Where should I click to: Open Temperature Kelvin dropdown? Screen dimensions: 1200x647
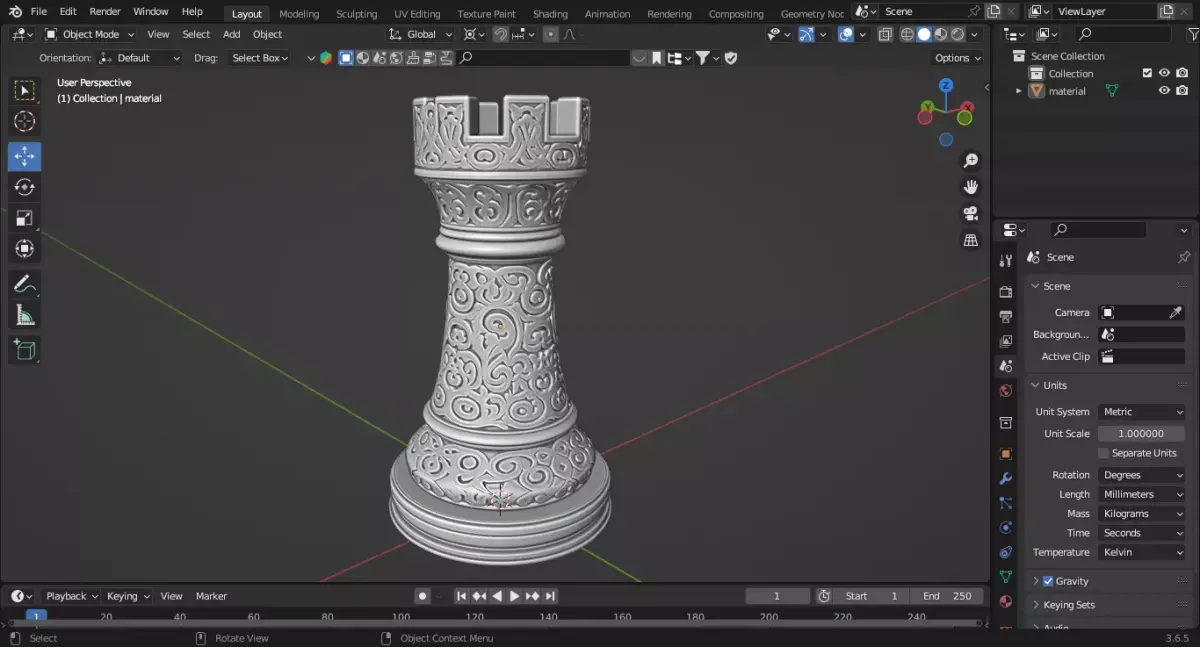[1141, 552]
